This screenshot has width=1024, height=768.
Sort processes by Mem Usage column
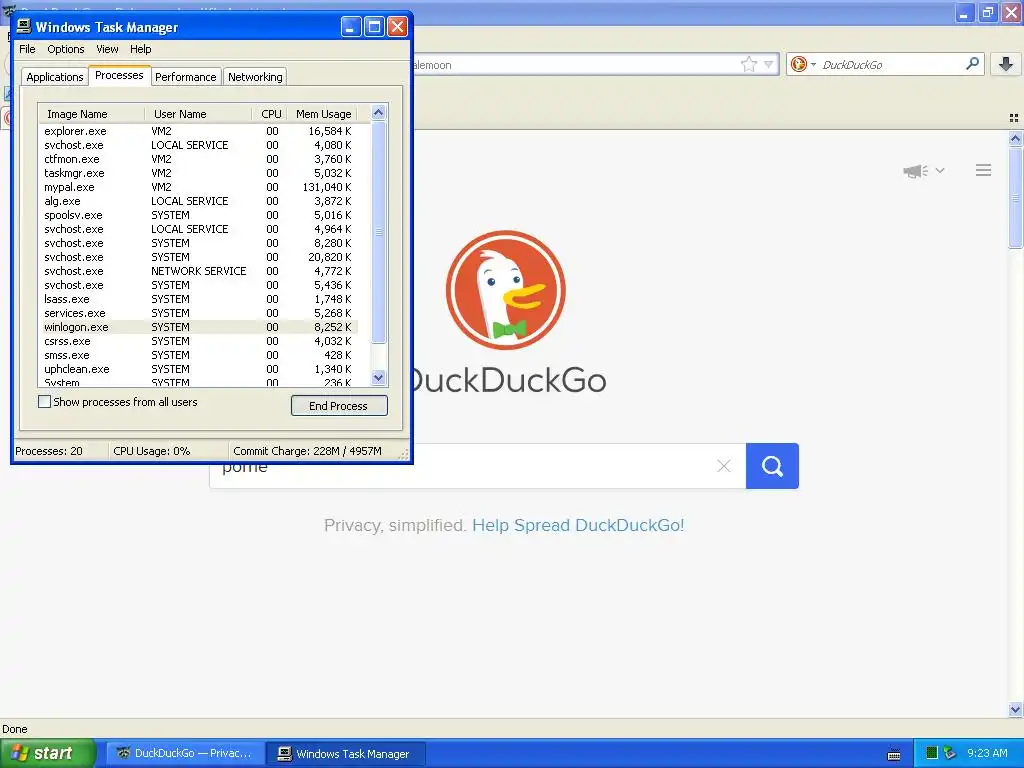click(x=323, y=114)
